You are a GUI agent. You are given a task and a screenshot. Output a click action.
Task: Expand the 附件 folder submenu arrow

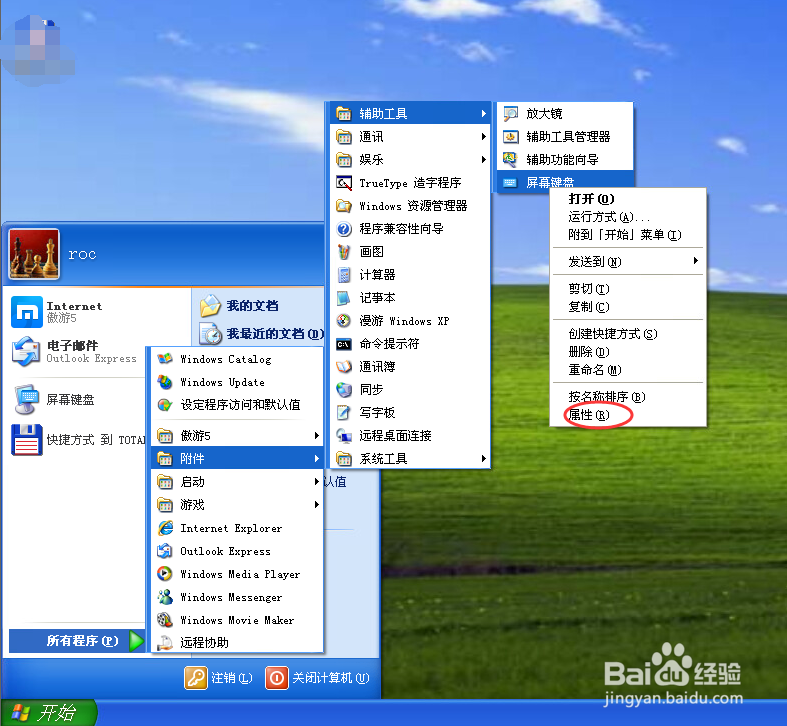316,458
